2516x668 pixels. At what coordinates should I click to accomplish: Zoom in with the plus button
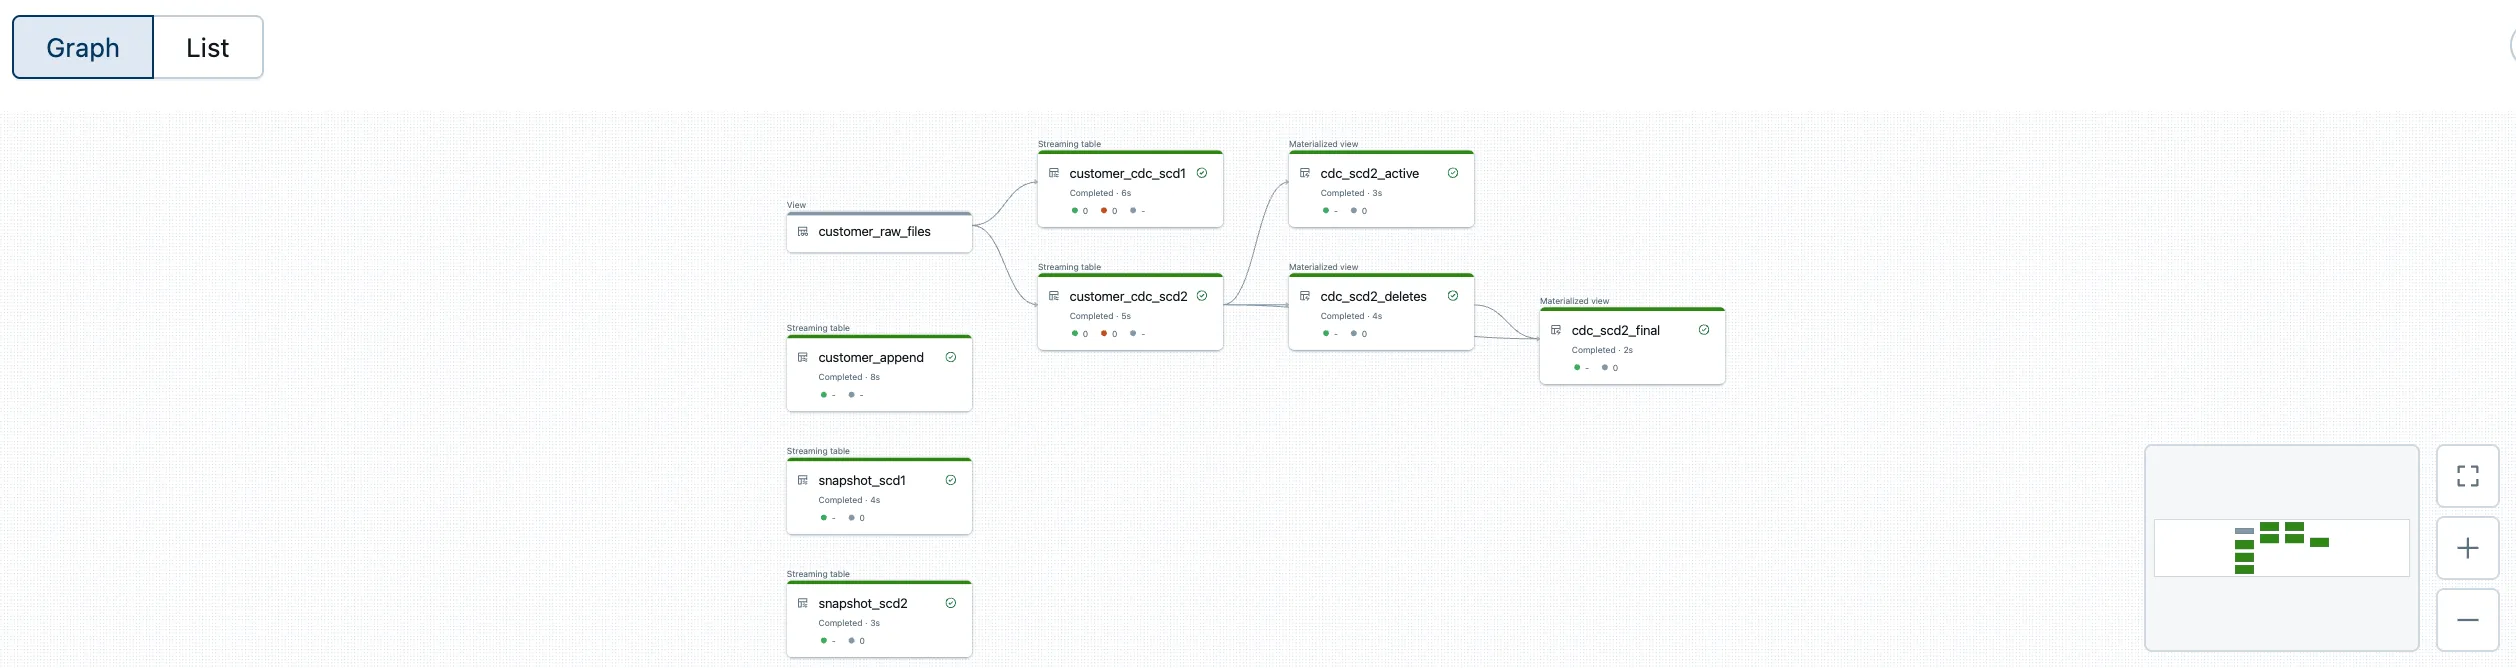click(x=2467, y=548)
